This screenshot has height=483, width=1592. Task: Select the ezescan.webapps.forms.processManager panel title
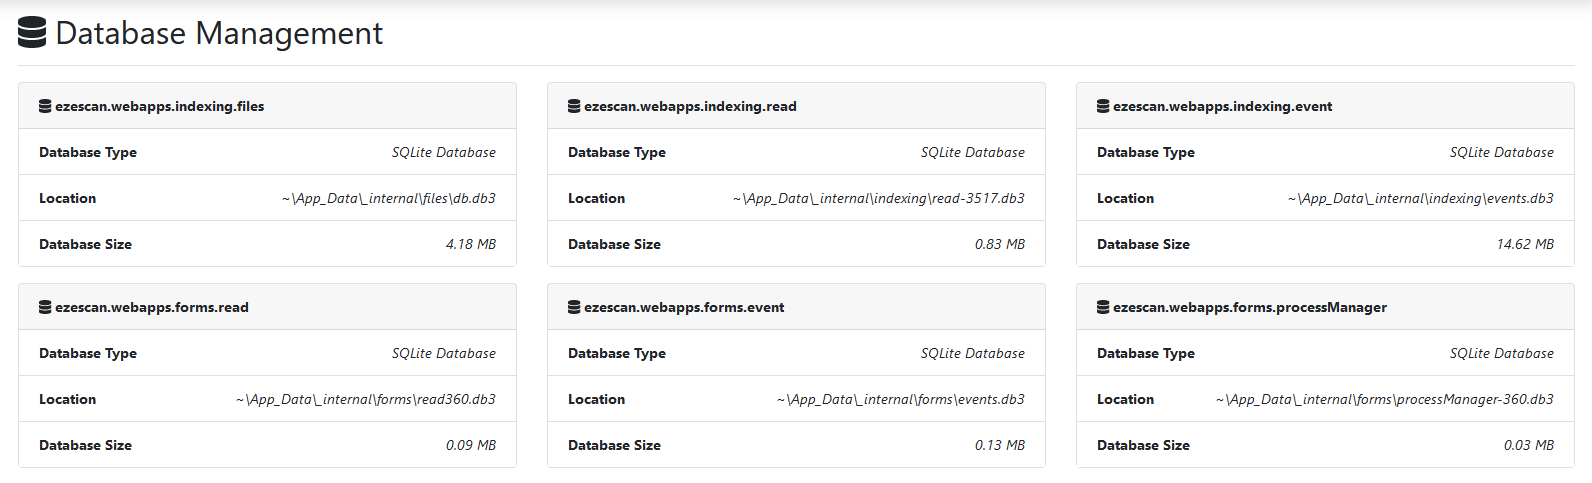click(x=1249, y=307)
